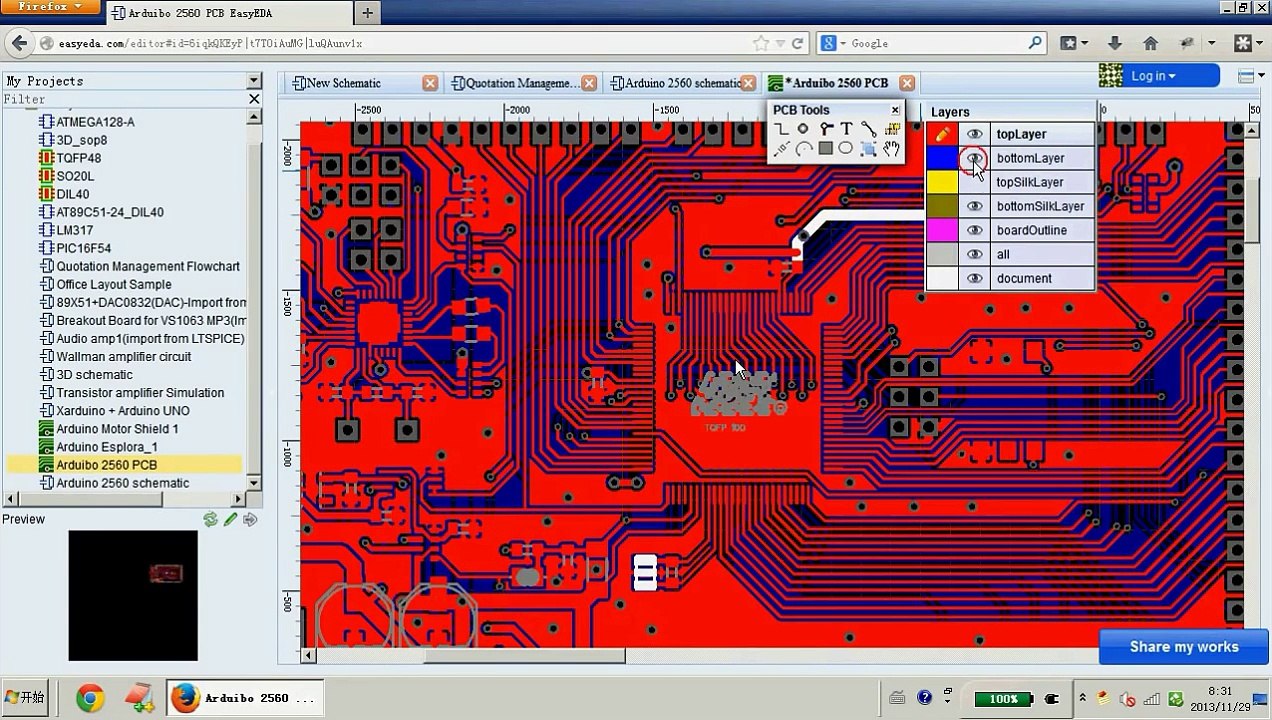Open the My Projects dropdown

254,81
